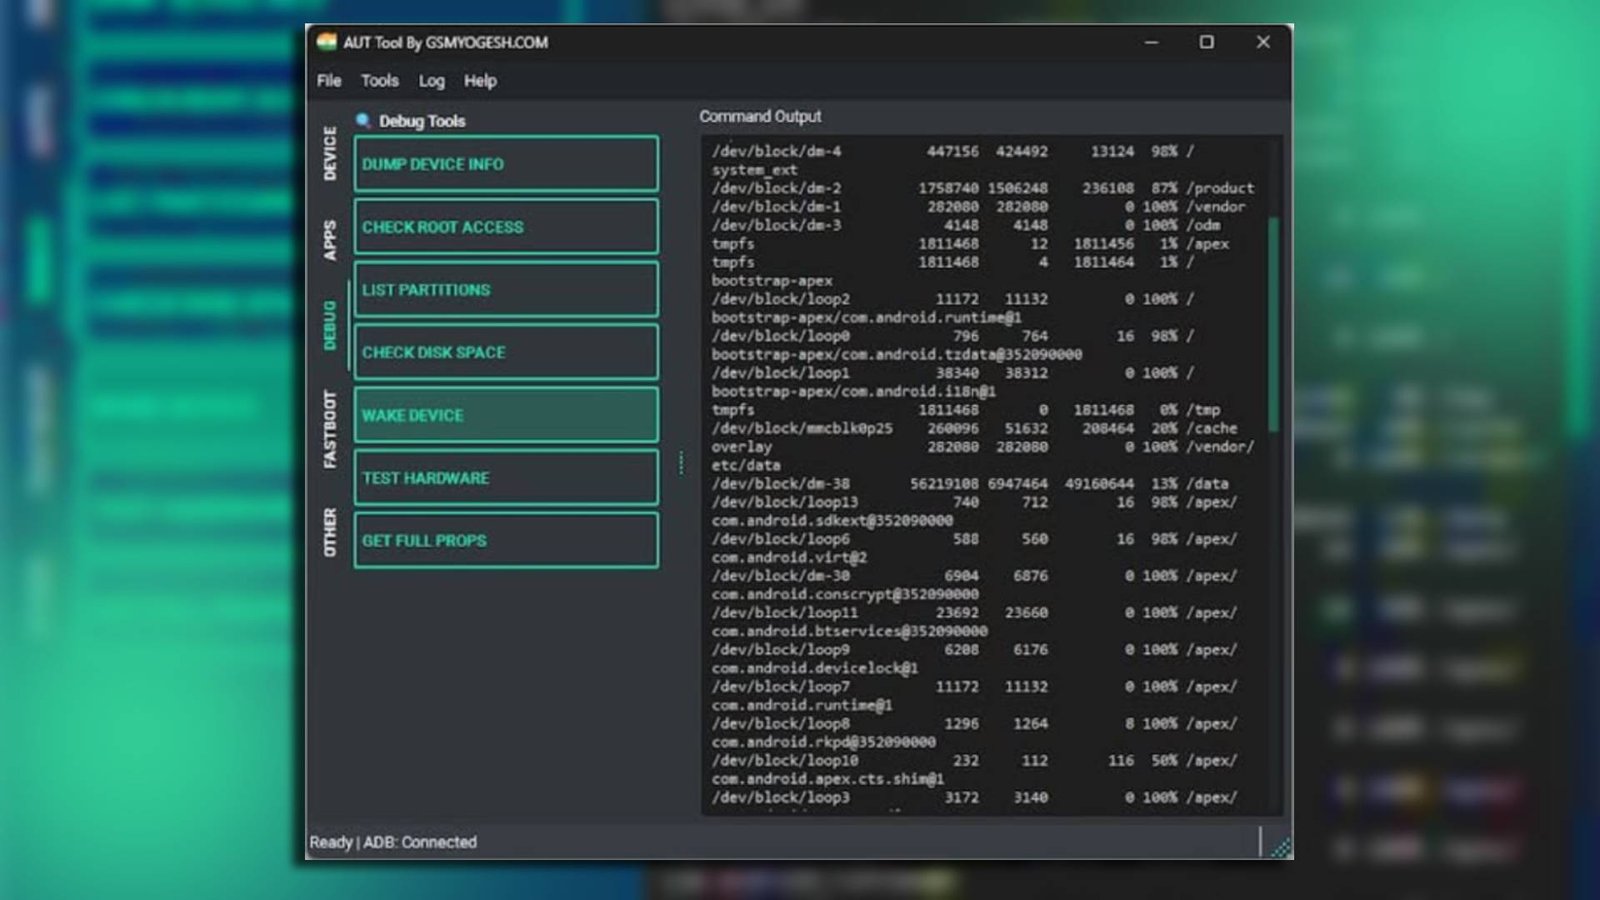Click GET FULL PROPS

(x=506, y=540)
